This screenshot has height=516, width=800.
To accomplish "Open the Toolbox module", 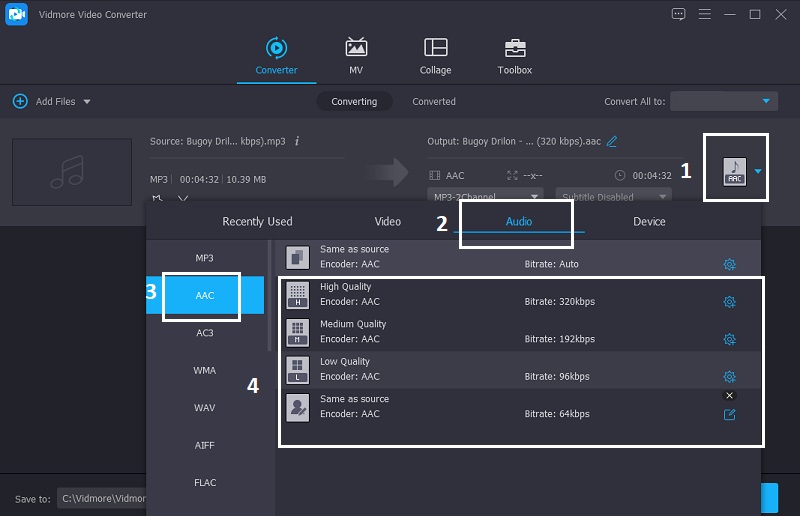I will pos(515,56).
